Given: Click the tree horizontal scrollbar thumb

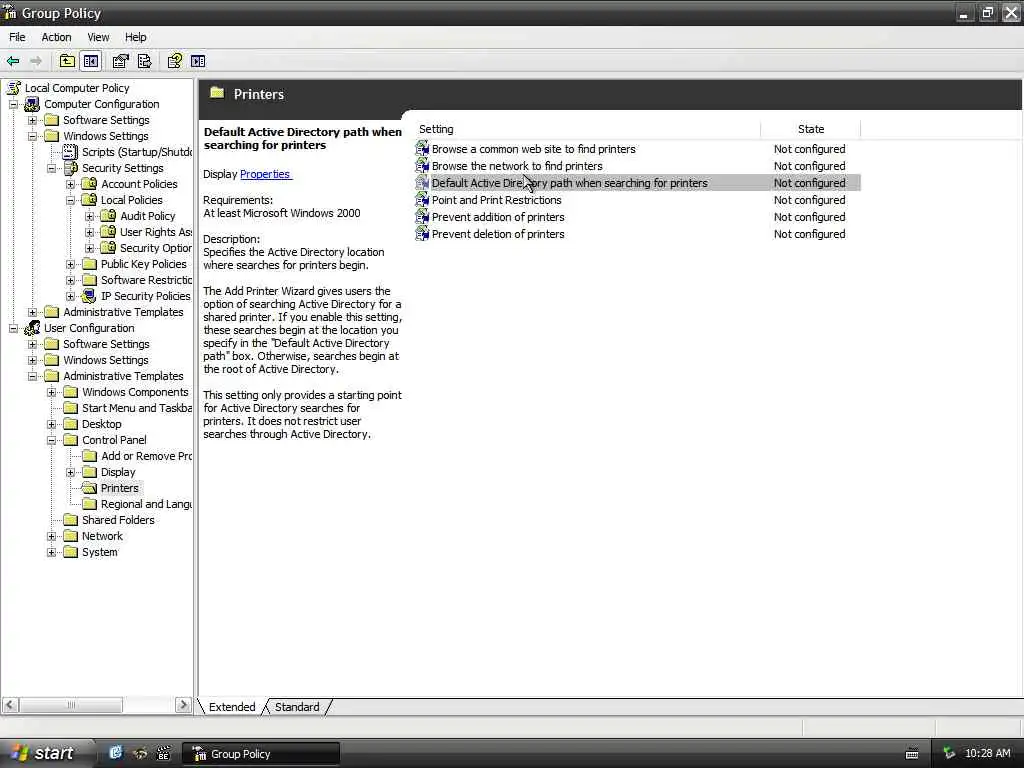Looking at the screenshot, I should click(x=71, y=705).
